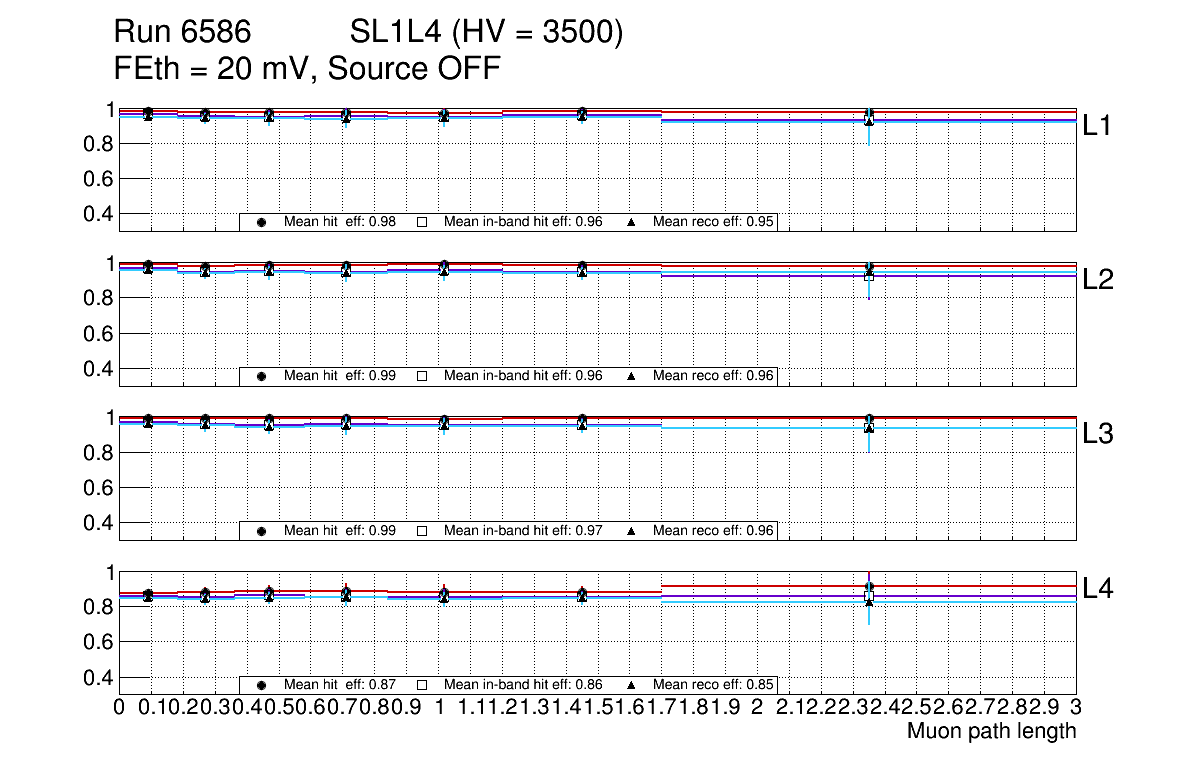Click the open square legend marker in panel L2
The width and height of the screenshot is (1196, 772).
point(422,376)
